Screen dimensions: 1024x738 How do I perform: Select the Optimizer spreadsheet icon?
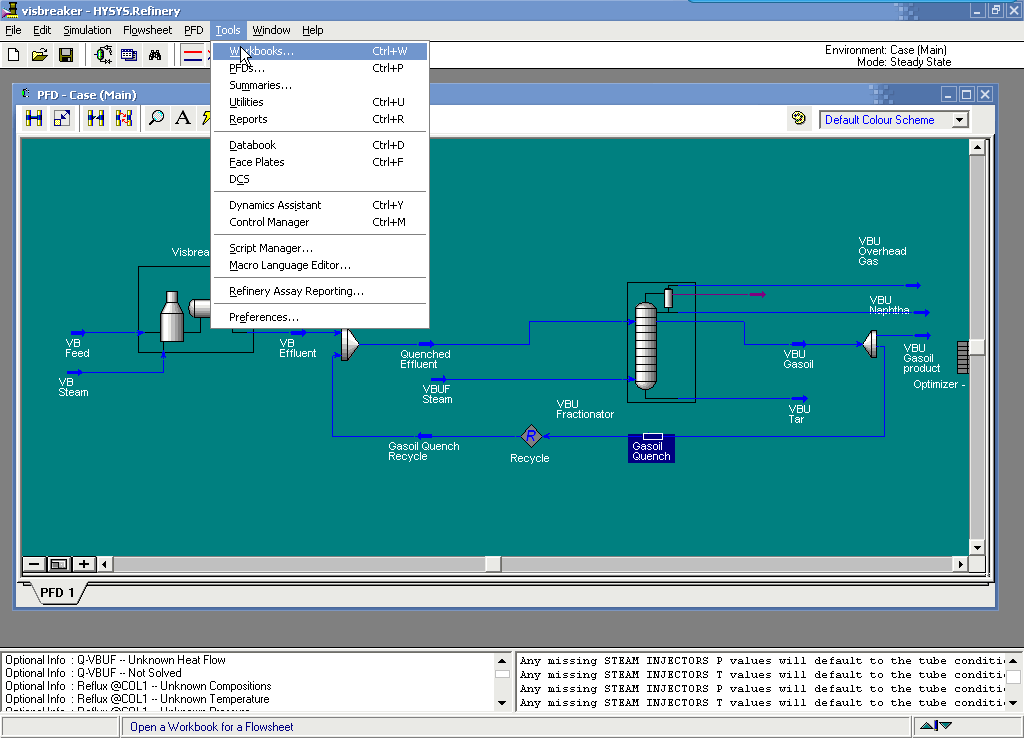coord(962,357)
